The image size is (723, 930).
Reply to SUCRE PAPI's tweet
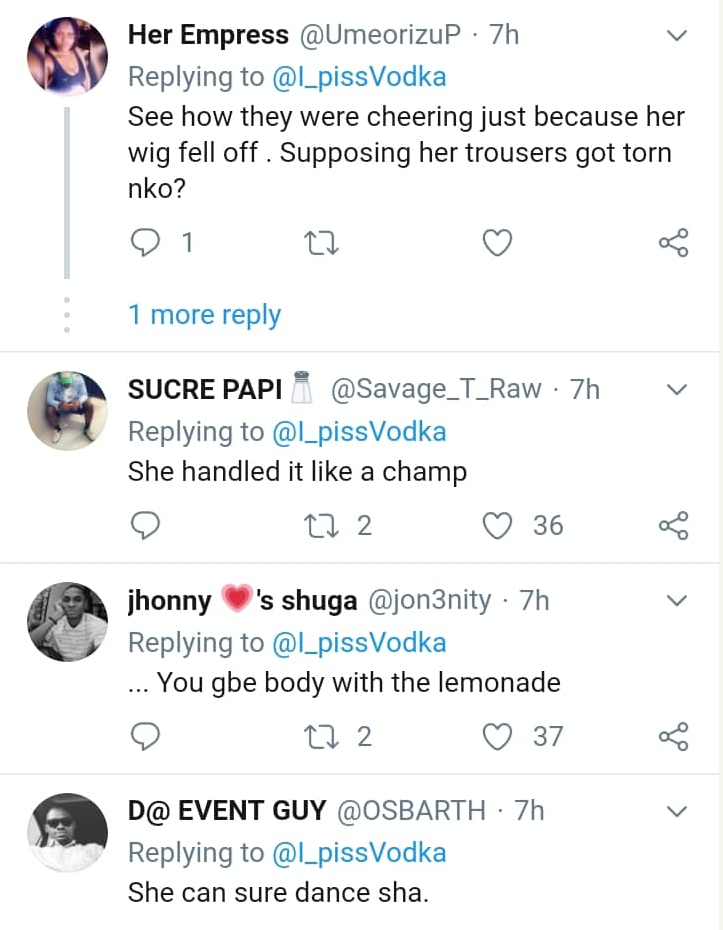point(146,525)
